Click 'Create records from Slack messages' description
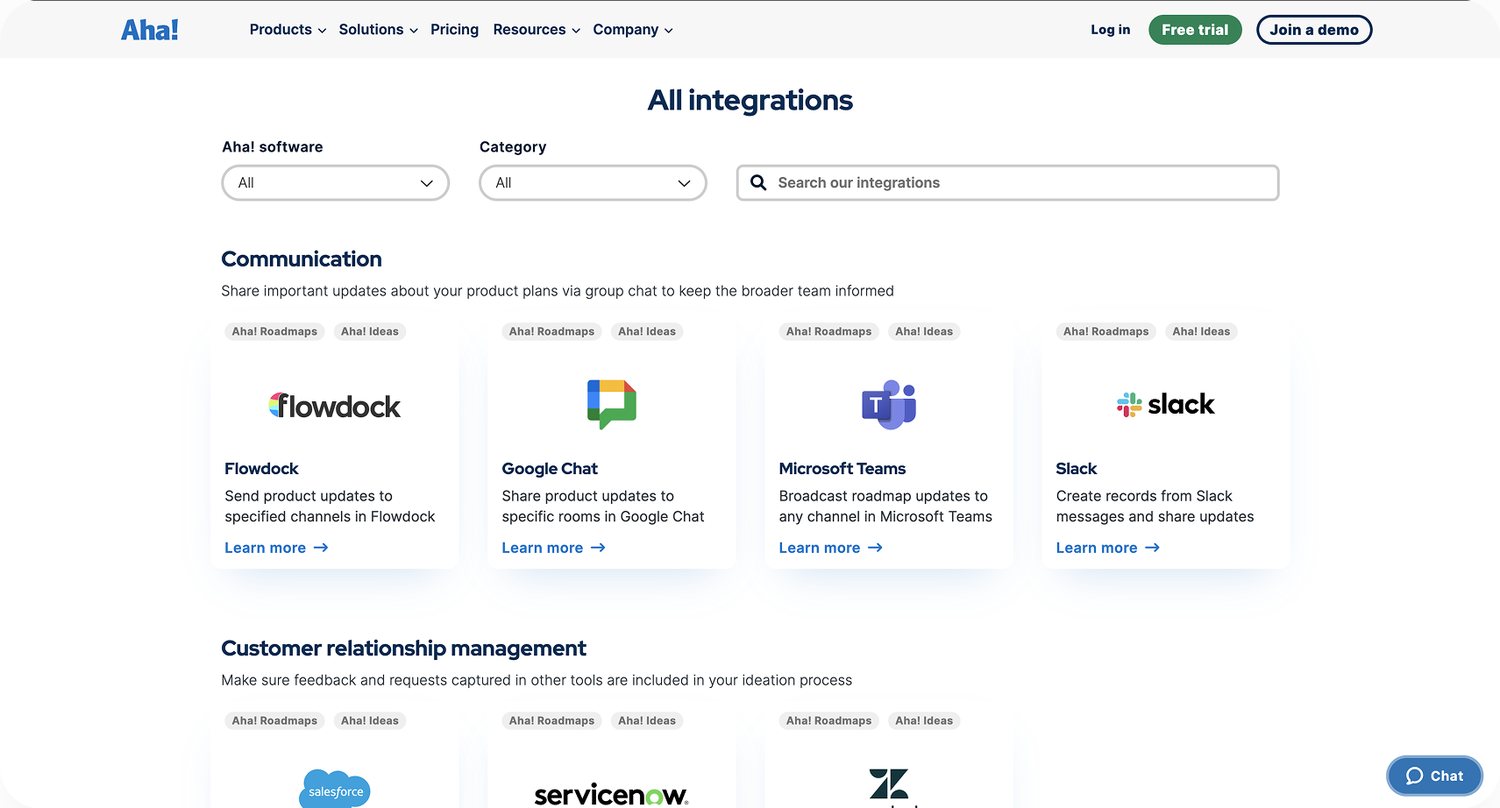1500x808 pixels. [x=1155, y=506]
